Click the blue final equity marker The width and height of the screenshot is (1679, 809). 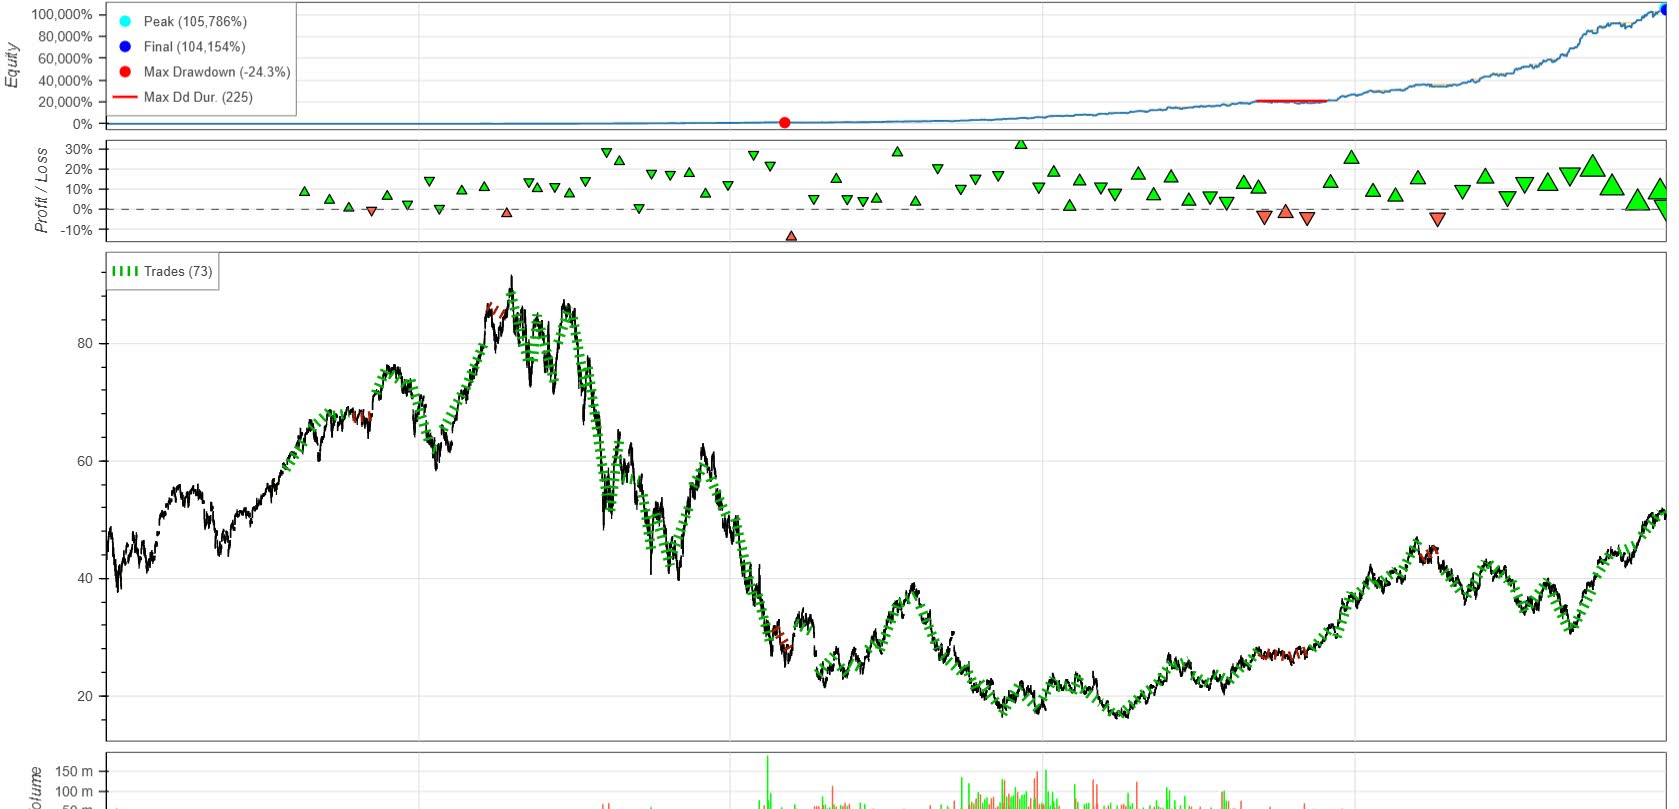click(1666, 9)
